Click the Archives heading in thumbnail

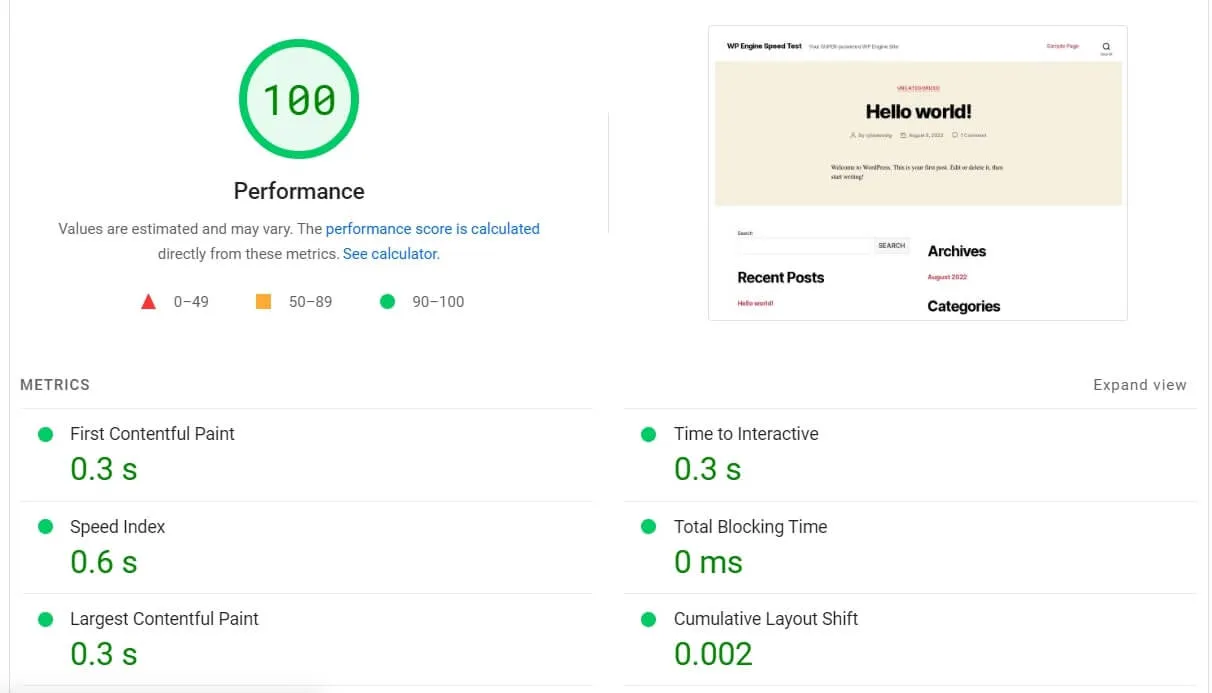[957, 251]
